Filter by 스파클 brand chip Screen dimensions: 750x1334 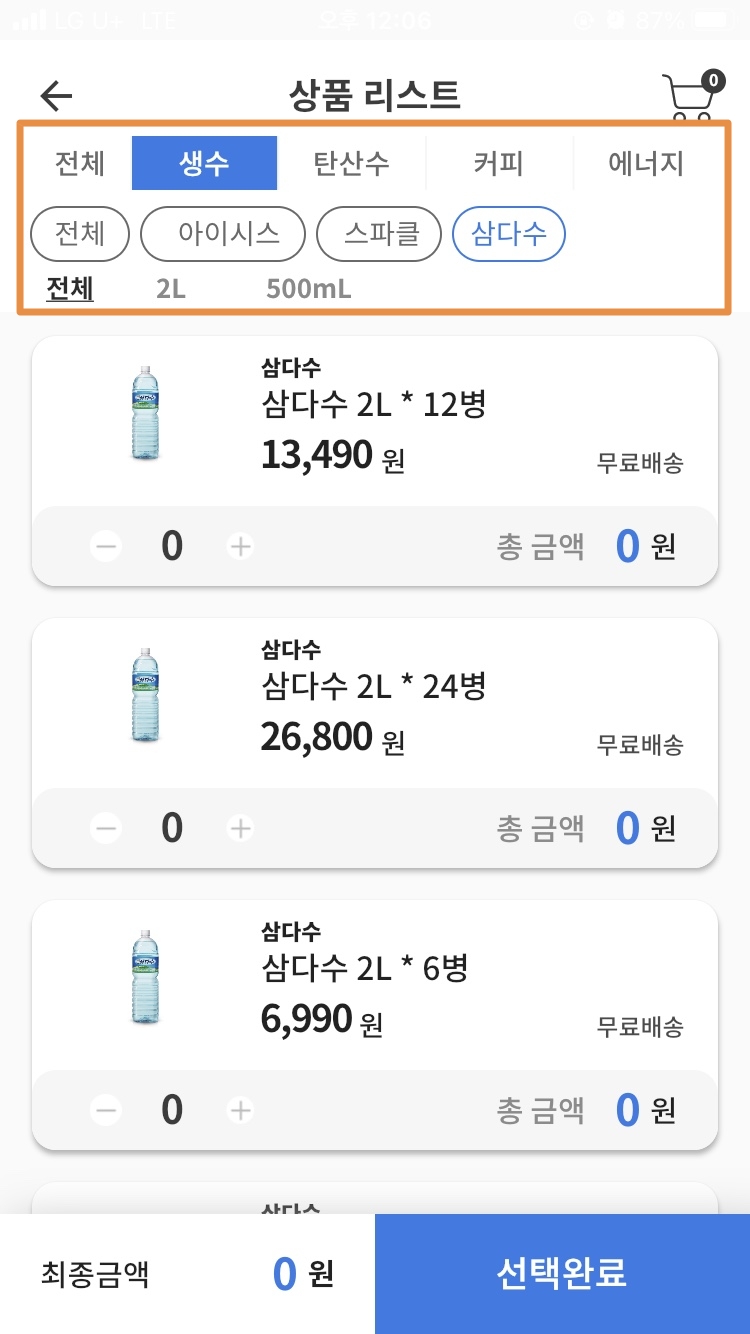pos(380,234)
